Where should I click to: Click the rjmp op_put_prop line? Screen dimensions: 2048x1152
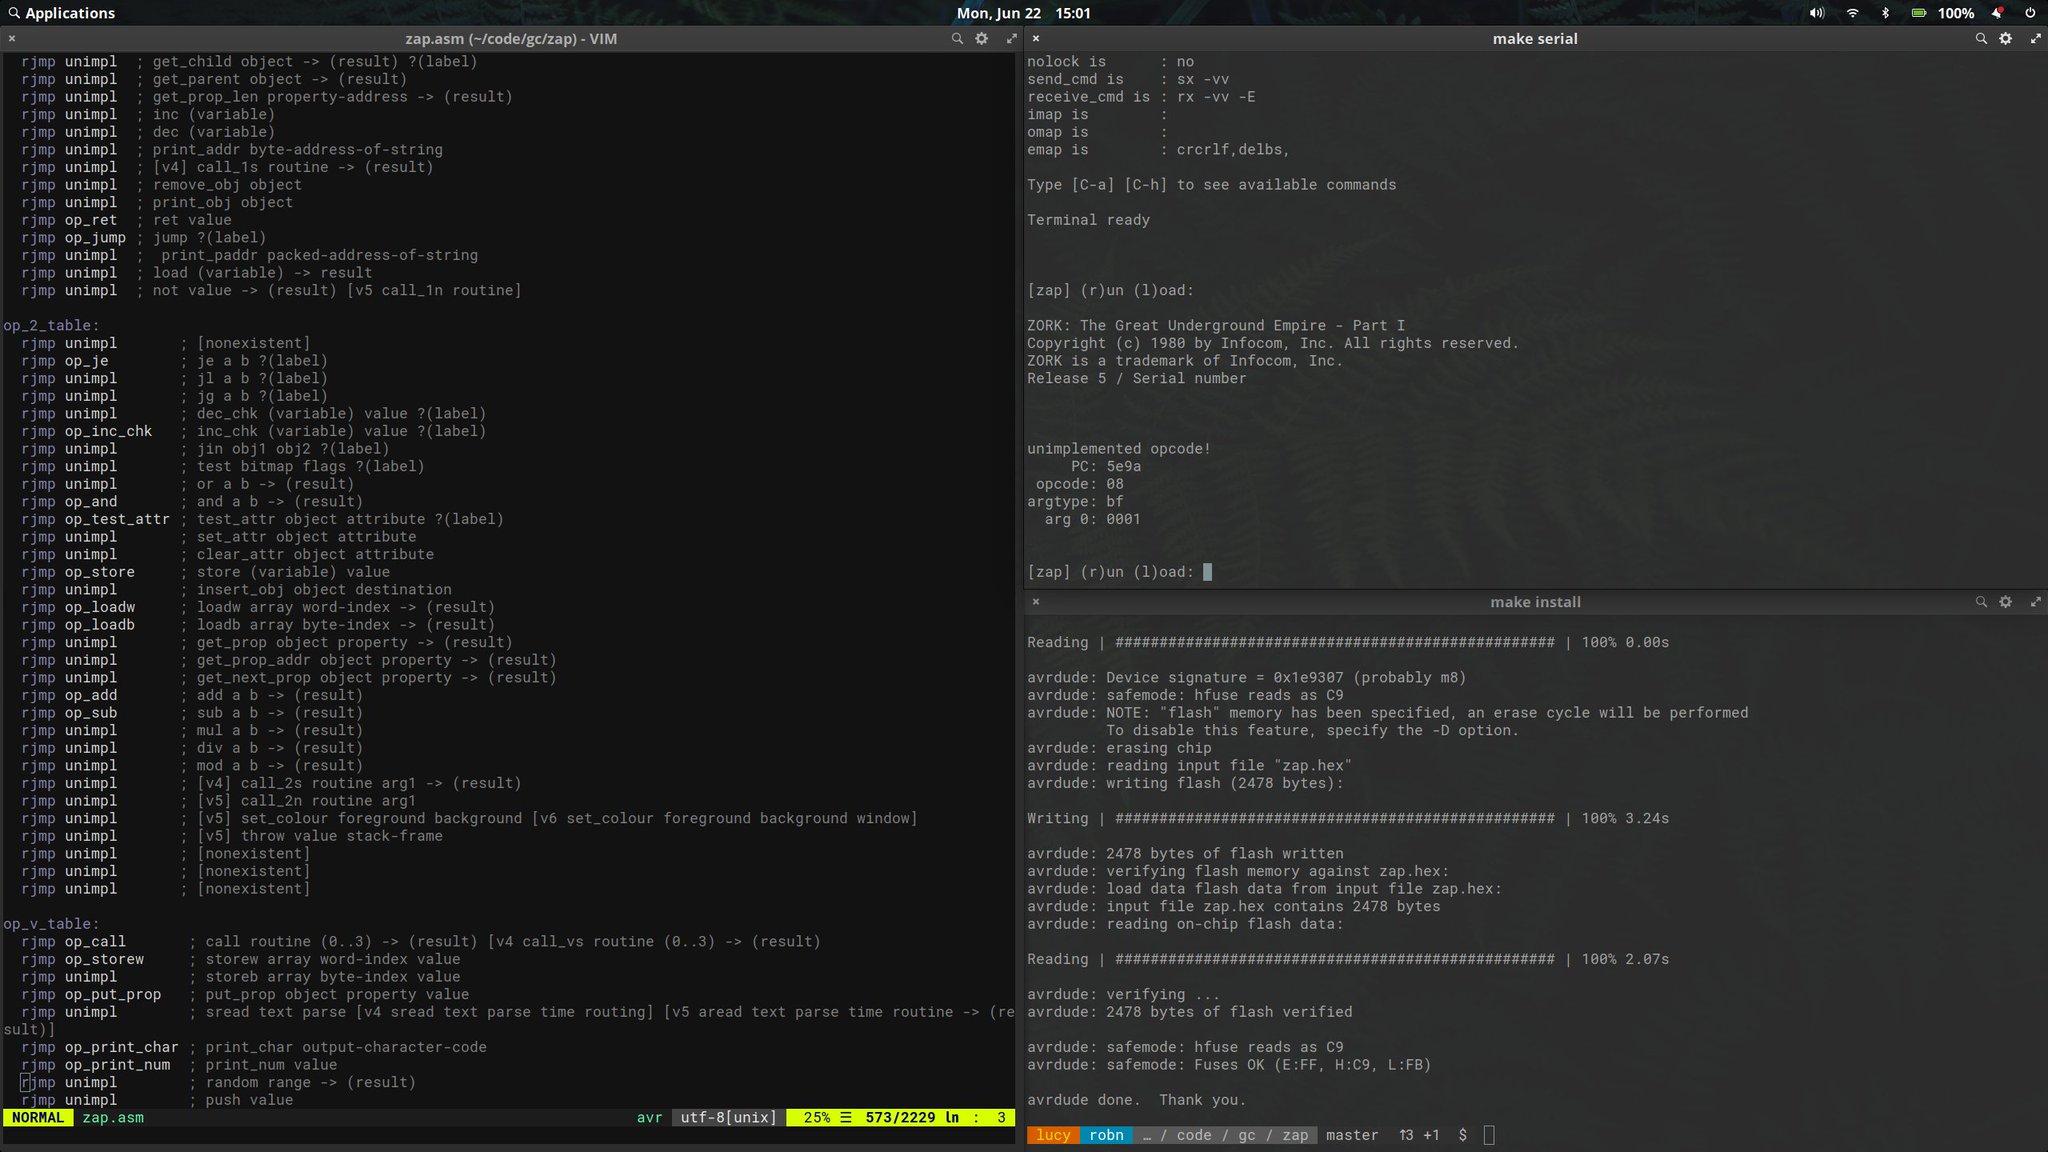point(245,994)
